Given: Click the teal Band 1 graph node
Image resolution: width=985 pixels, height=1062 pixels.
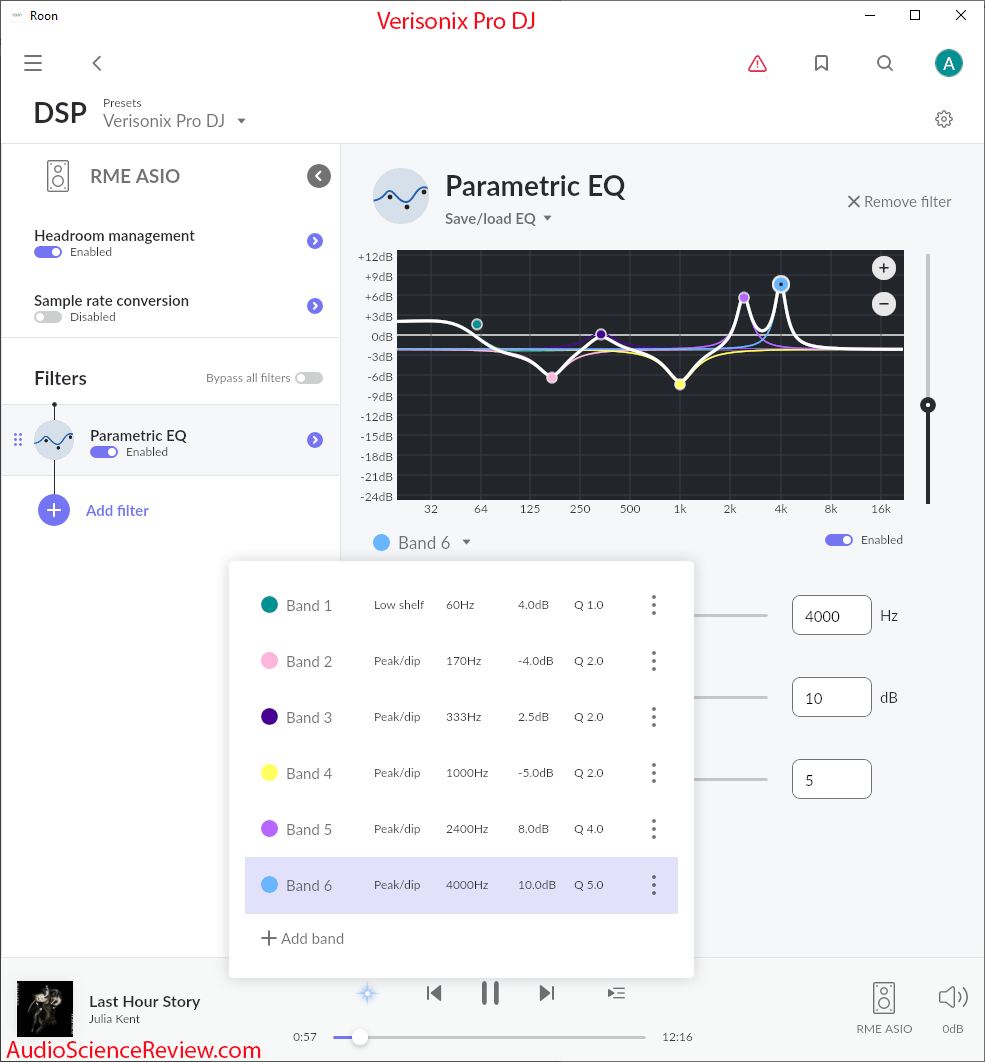Looking at the screenshot, I should 477,324.
